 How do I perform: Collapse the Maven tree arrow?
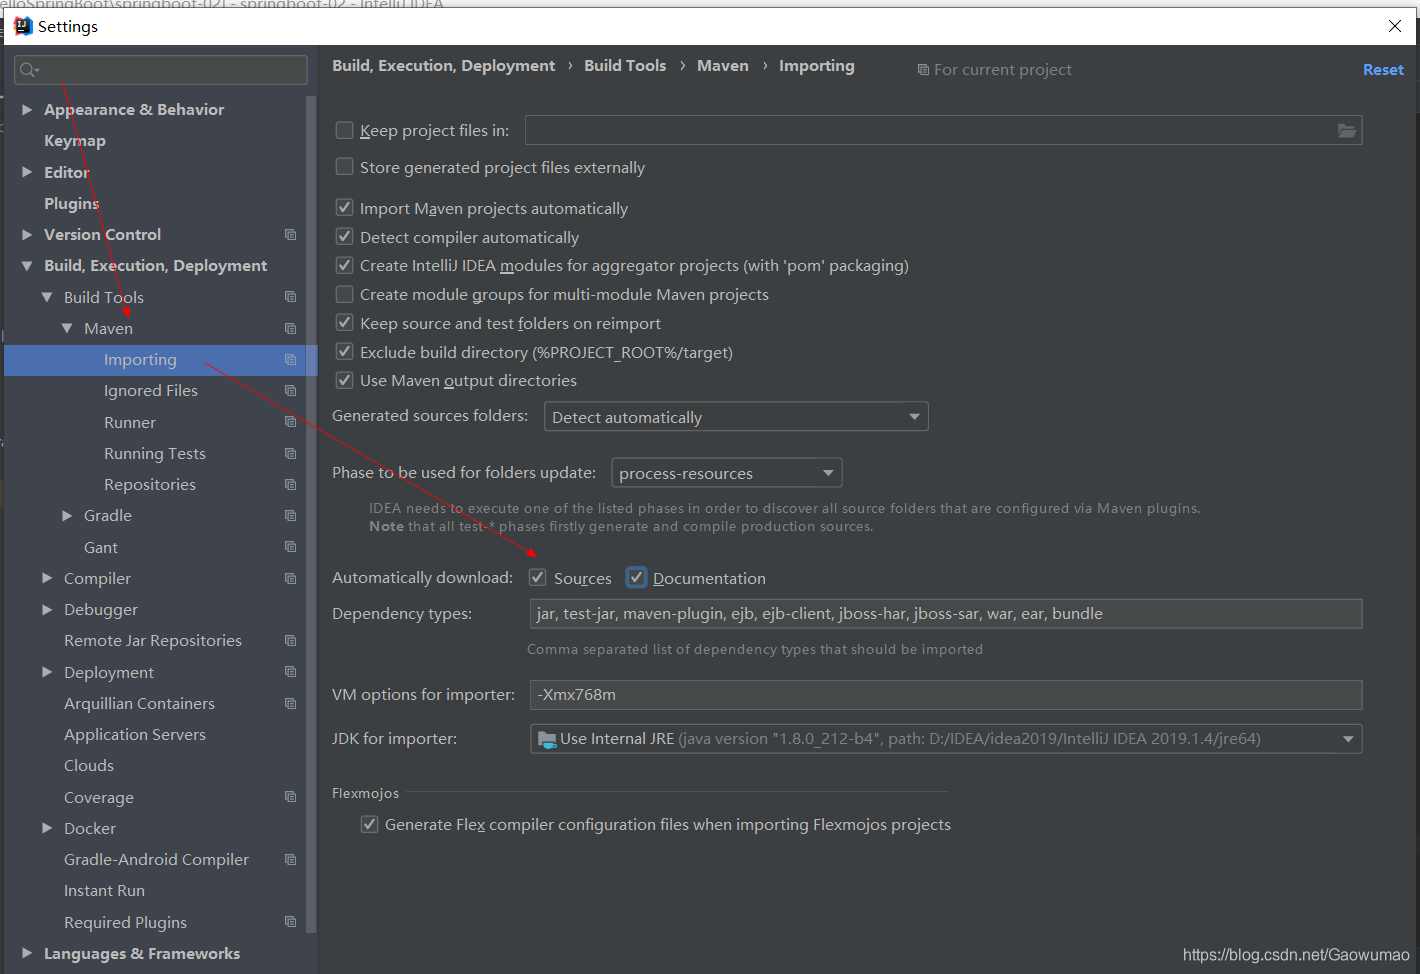[x=67, y=329]
